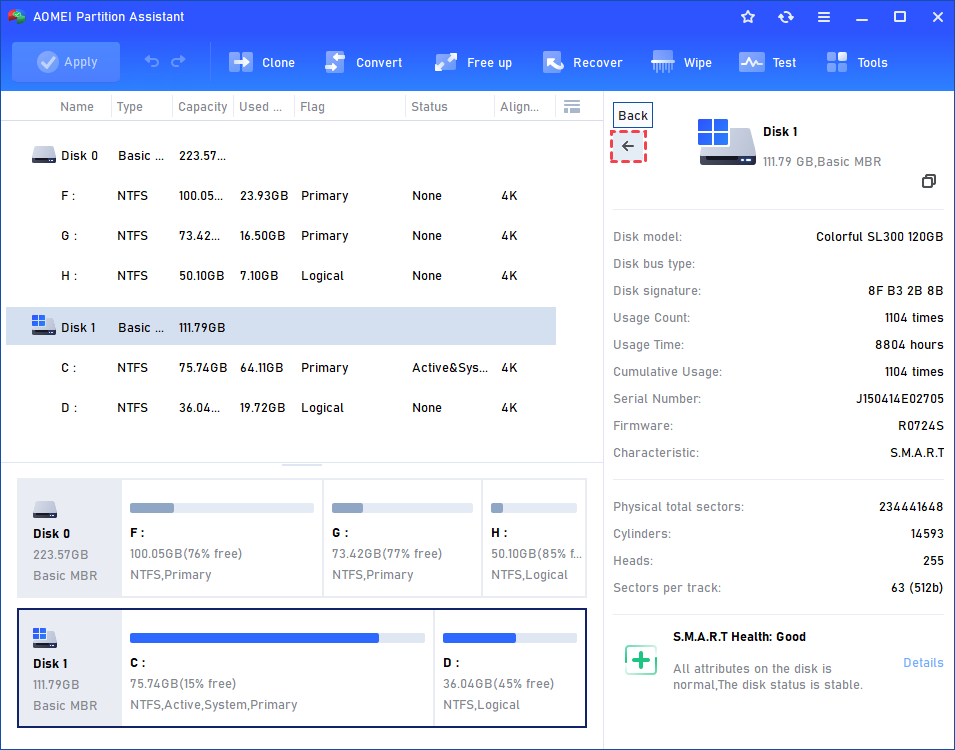Open the Clone menu

coord(262,62)
